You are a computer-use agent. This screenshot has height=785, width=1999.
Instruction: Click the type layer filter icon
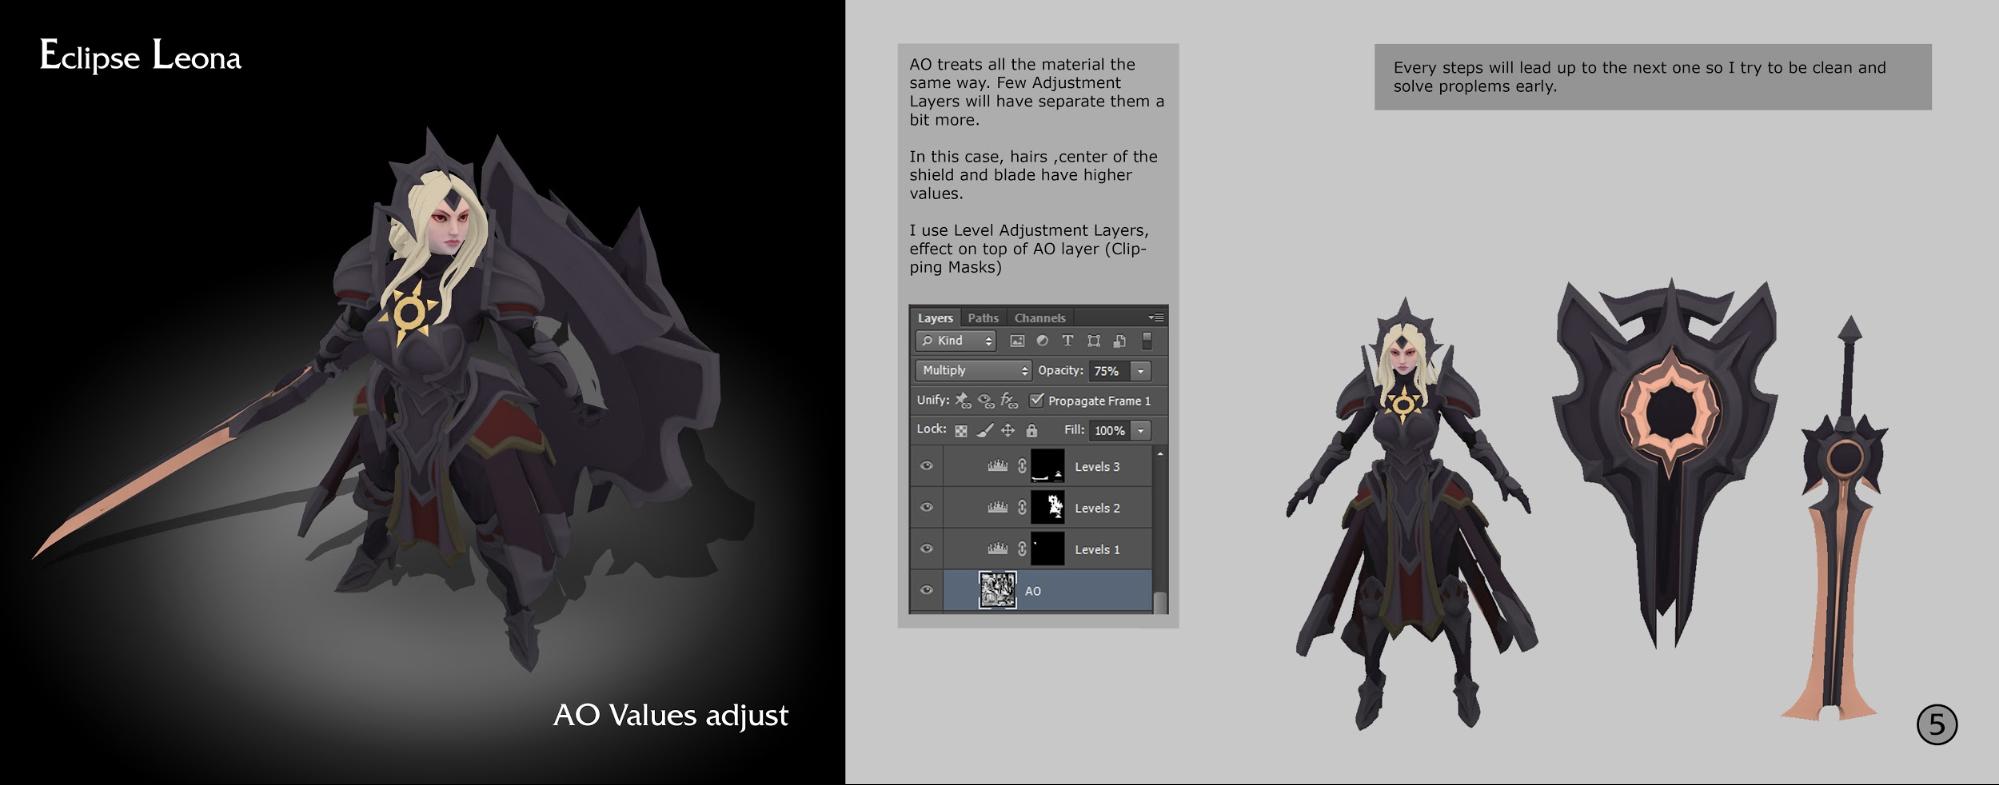pyautogui.click(x=1067, y=341)
